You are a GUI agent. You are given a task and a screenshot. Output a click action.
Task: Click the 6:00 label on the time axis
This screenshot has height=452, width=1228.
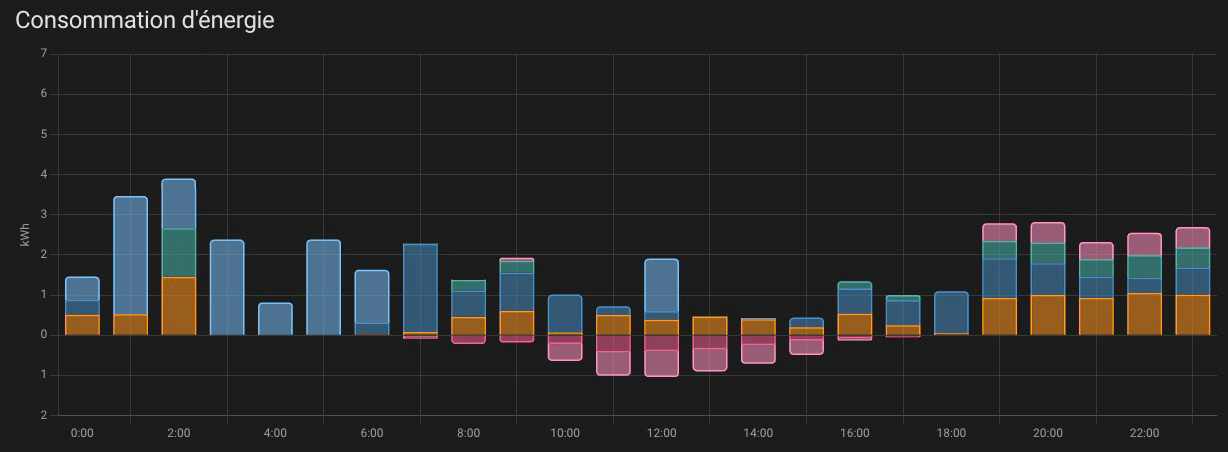371,433
